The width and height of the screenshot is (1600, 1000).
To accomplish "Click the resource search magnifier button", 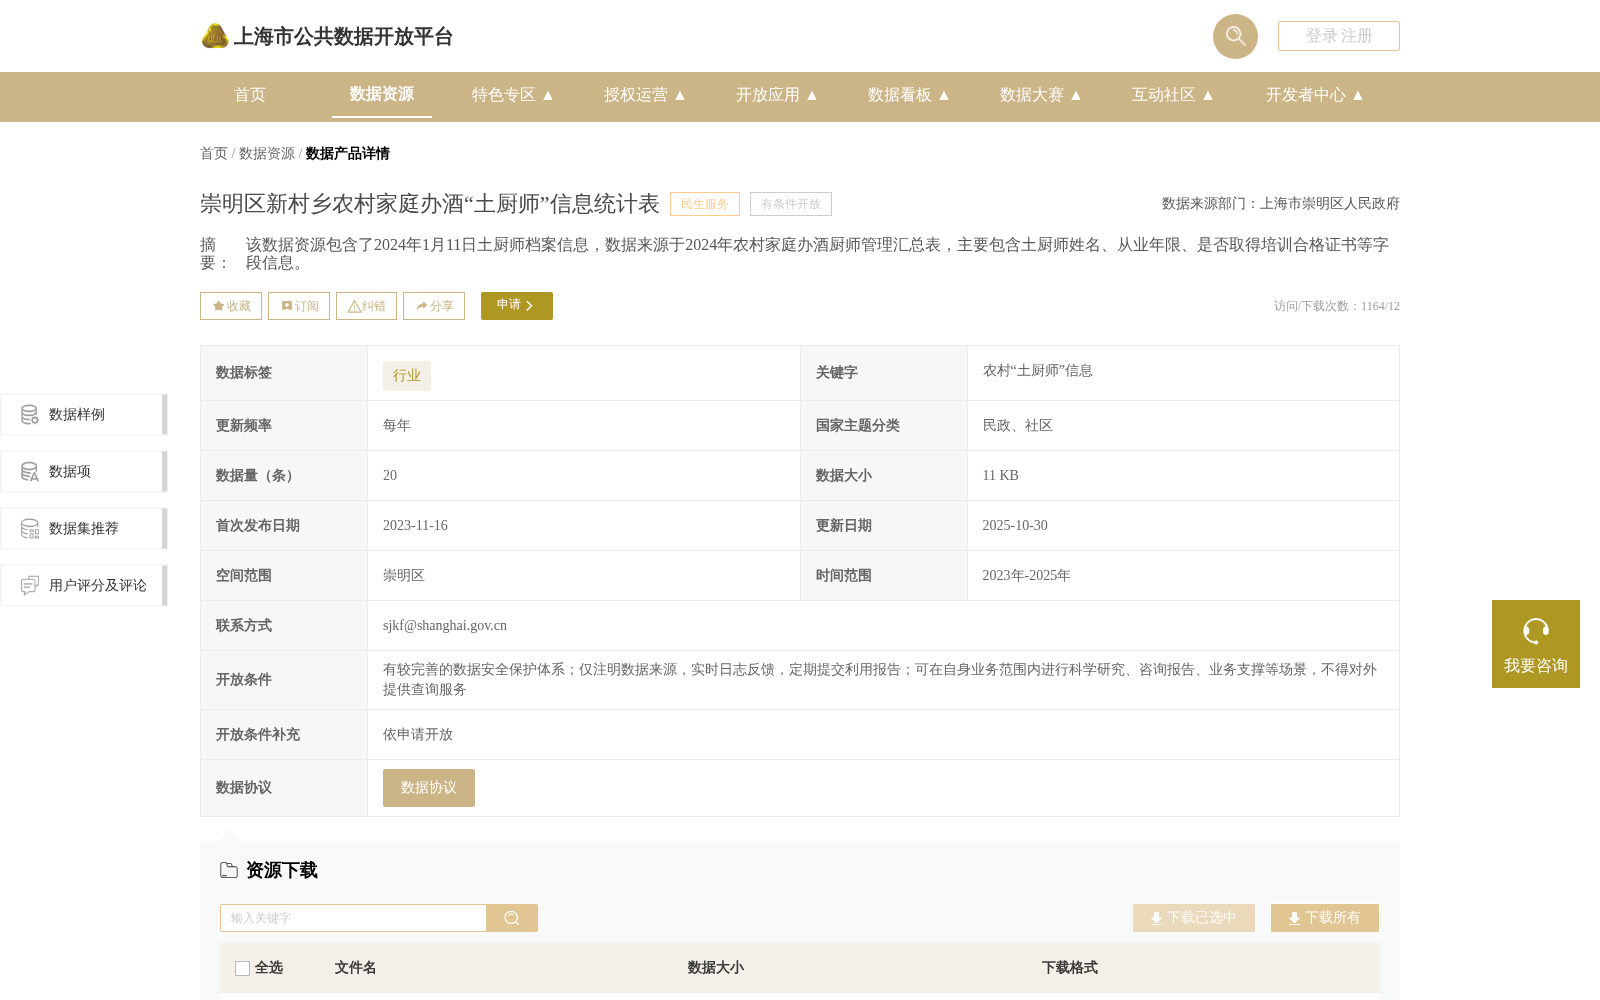I will [512, 918].
